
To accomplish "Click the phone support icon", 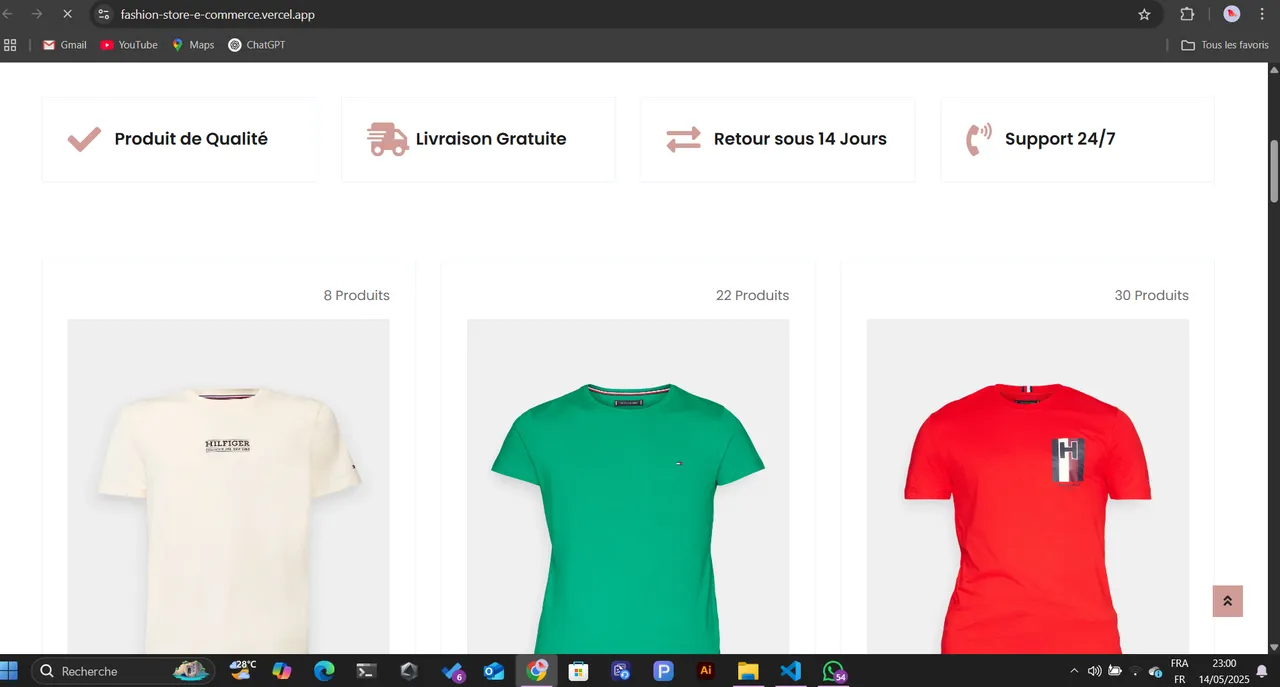I will (978, 139).
